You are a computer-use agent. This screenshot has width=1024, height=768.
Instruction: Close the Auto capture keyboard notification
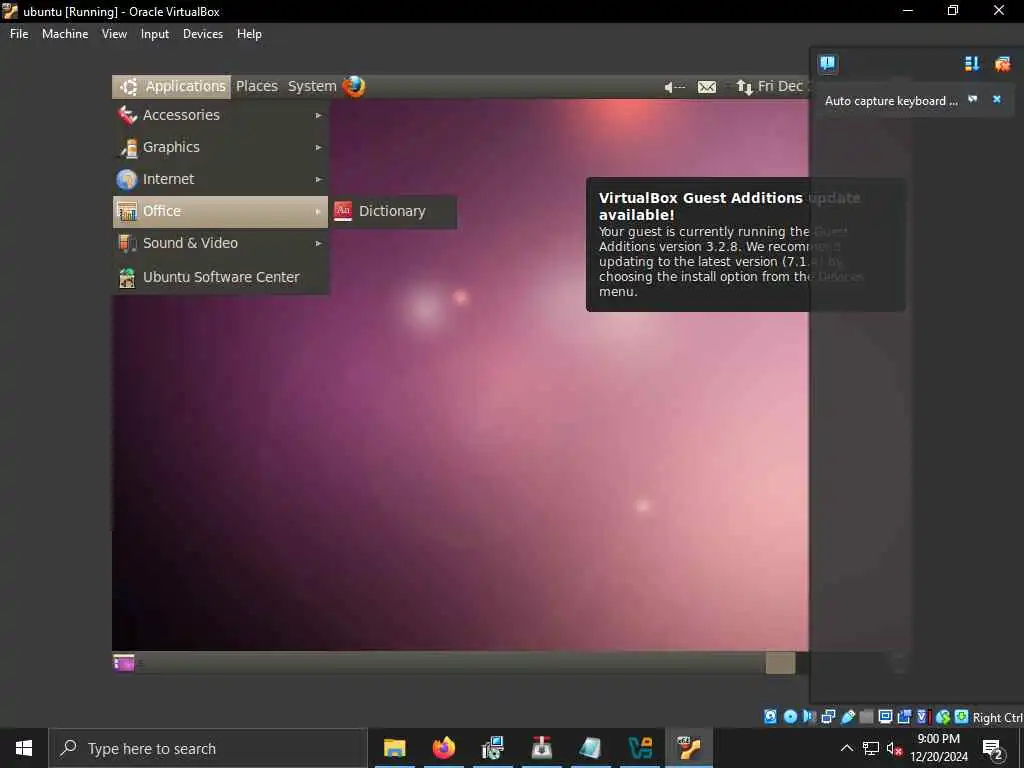click(x=997, y=99)
